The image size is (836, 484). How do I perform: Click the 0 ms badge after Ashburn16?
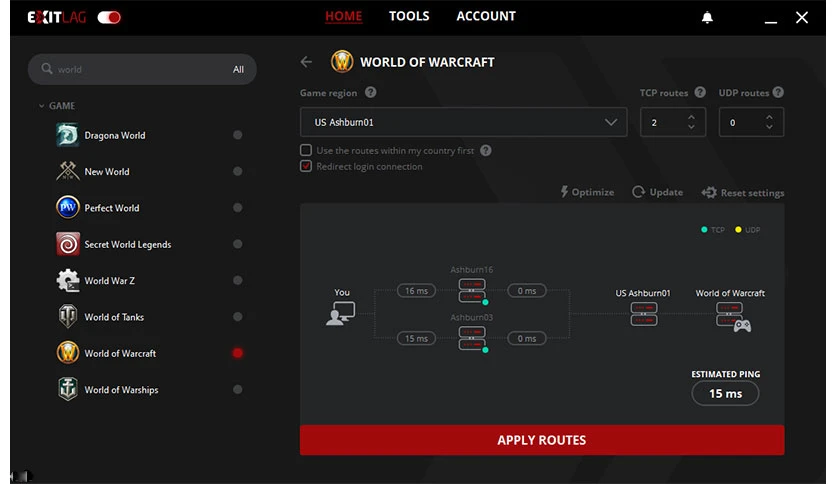click(527, 291)
